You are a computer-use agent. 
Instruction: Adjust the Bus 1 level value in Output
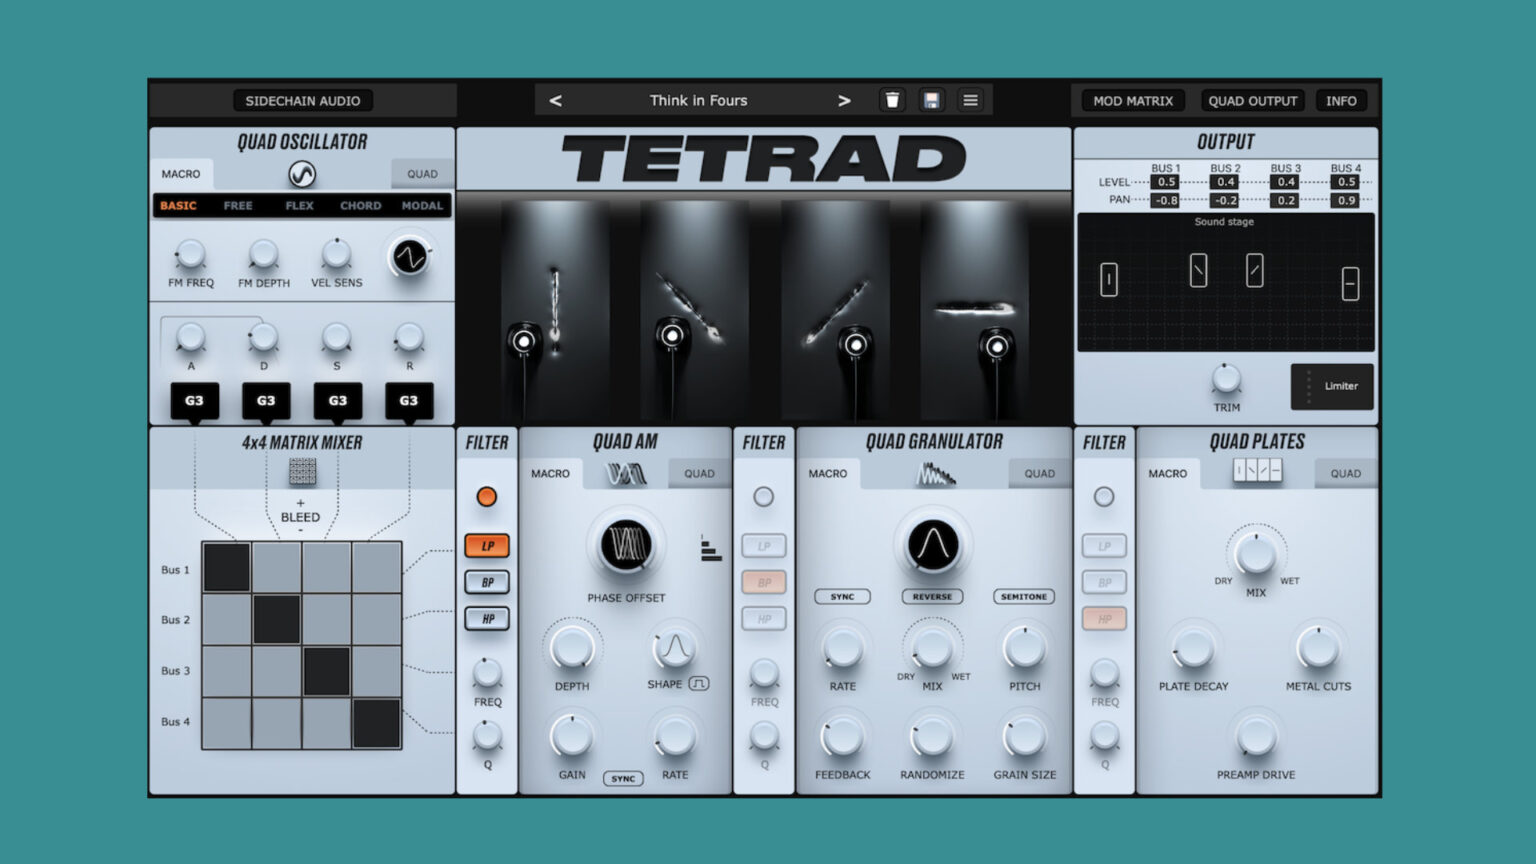1165,182
